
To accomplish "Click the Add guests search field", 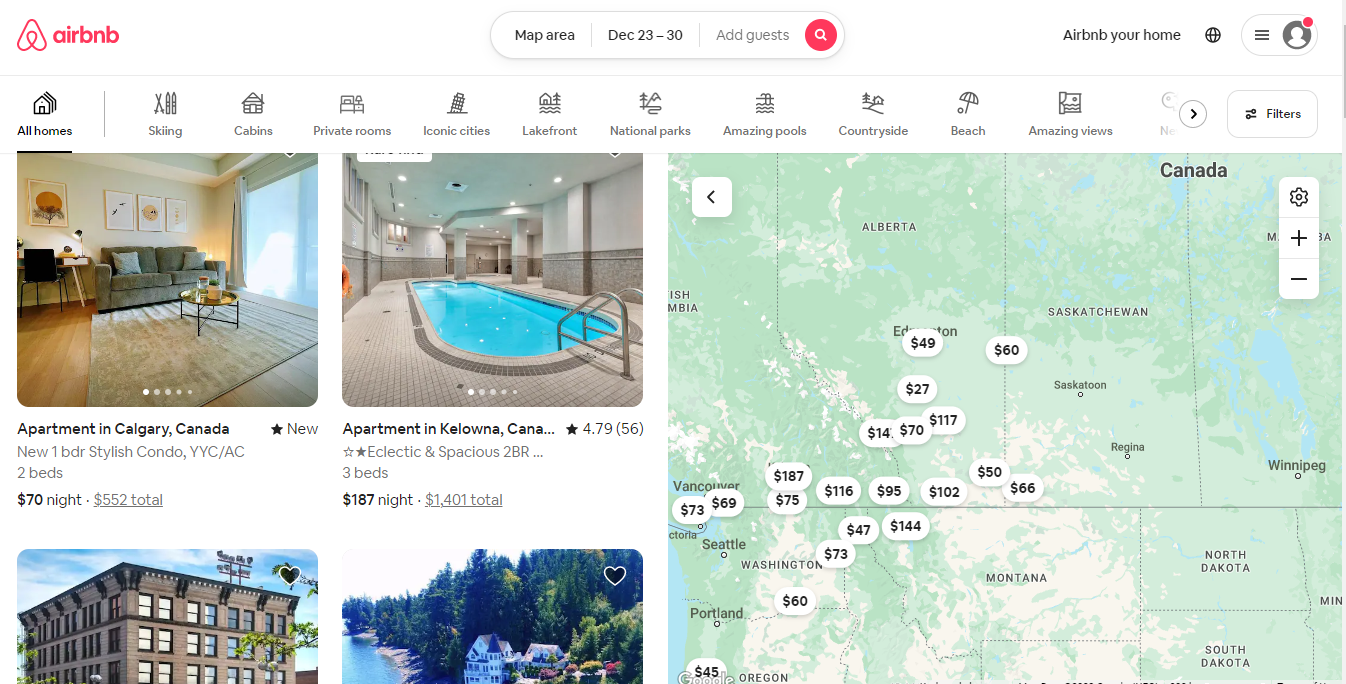I will click(753, 35).
